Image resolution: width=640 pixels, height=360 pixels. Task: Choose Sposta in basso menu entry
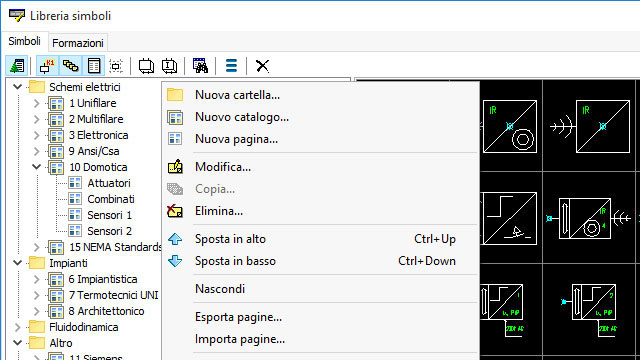coord(320,261)
